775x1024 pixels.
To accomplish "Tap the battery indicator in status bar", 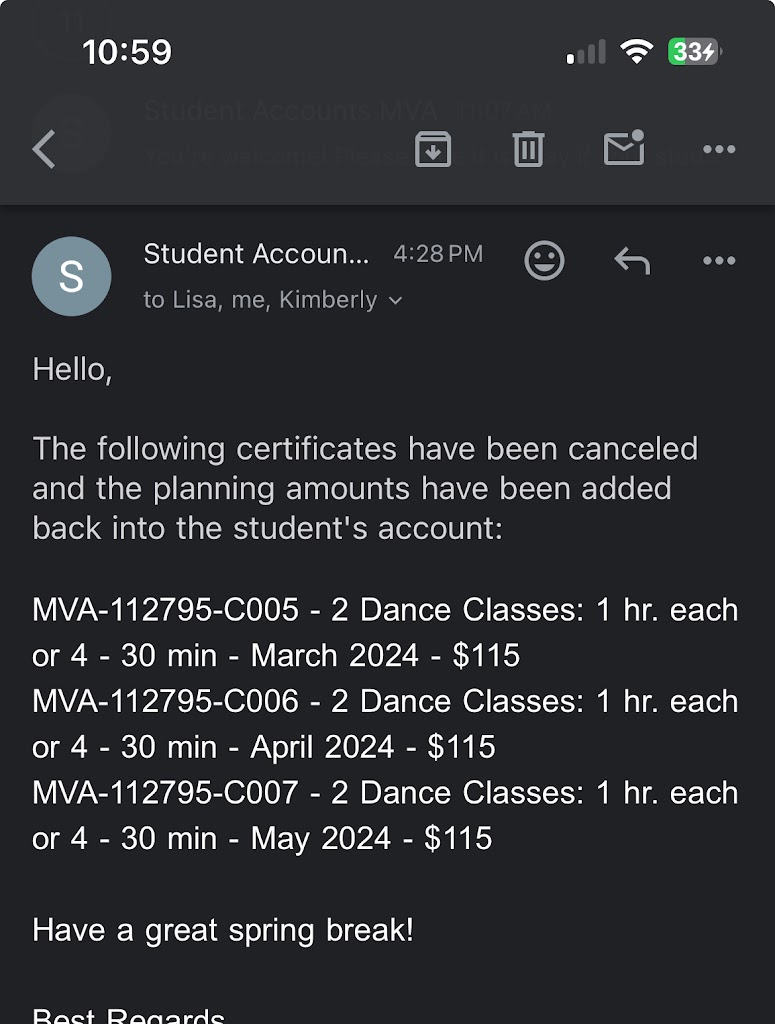I will click(x=694, y=52).
